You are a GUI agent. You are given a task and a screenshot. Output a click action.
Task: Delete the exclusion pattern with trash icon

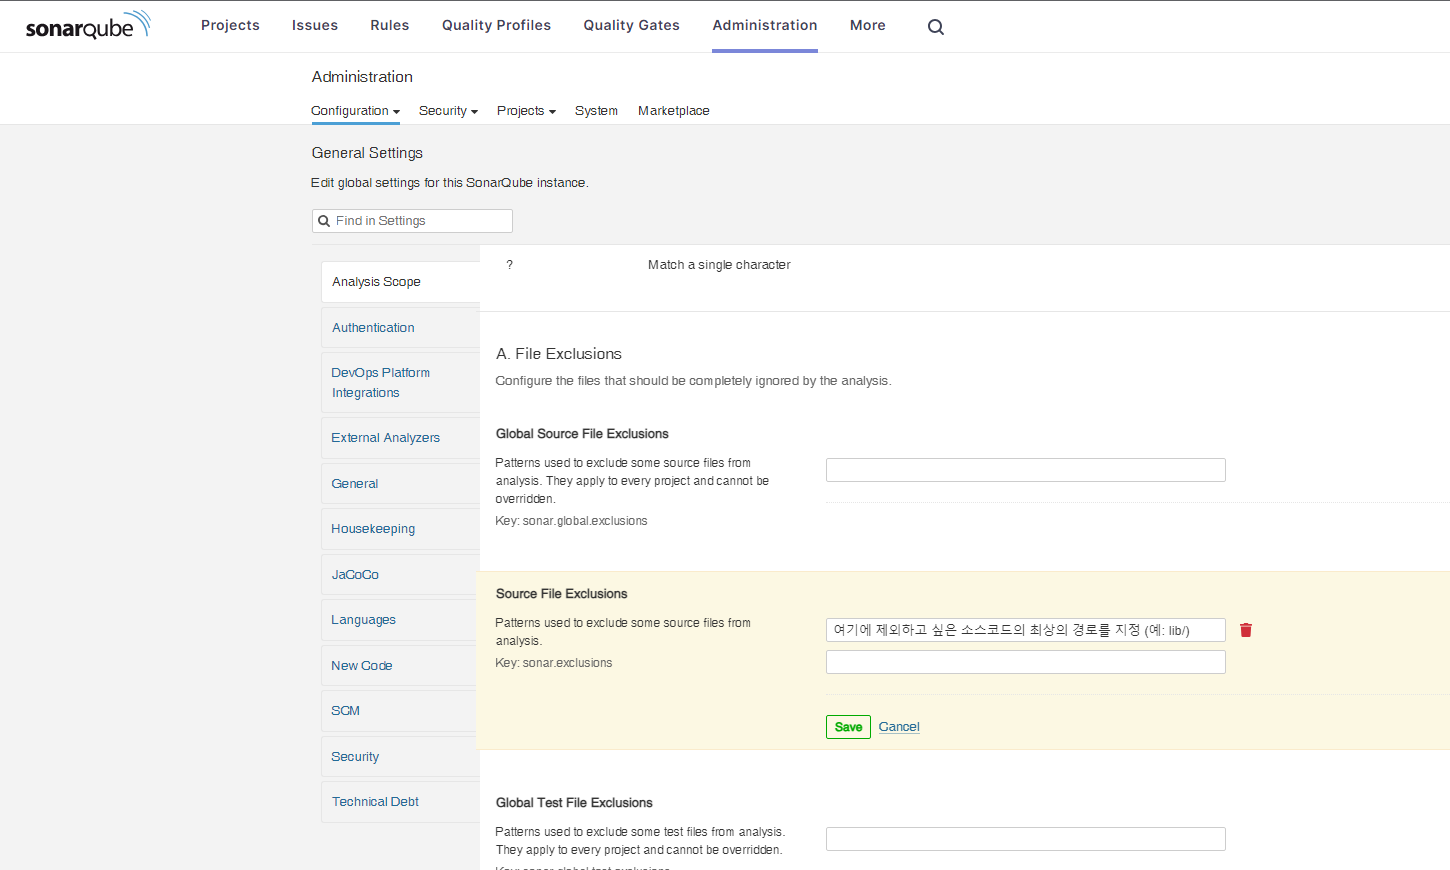point(1246,630)
